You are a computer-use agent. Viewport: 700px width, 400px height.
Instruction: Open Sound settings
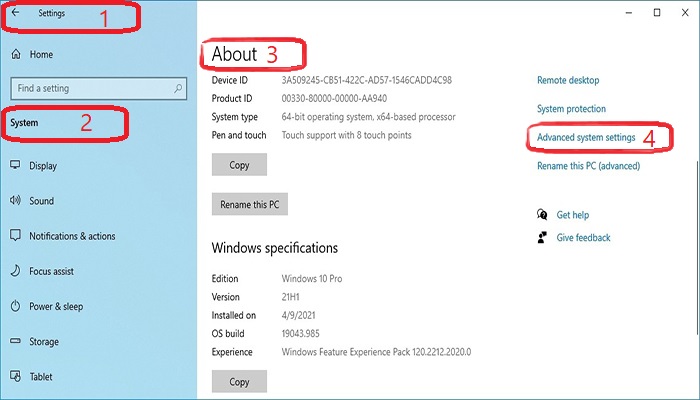(x=42, y=201)
